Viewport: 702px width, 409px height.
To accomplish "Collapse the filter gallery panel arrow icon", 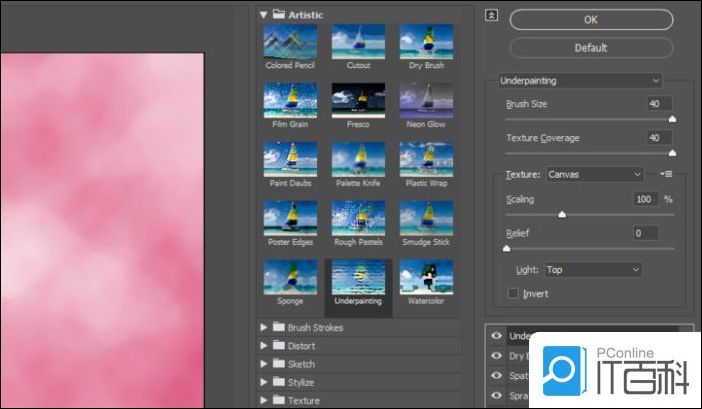I will [491, 15].
